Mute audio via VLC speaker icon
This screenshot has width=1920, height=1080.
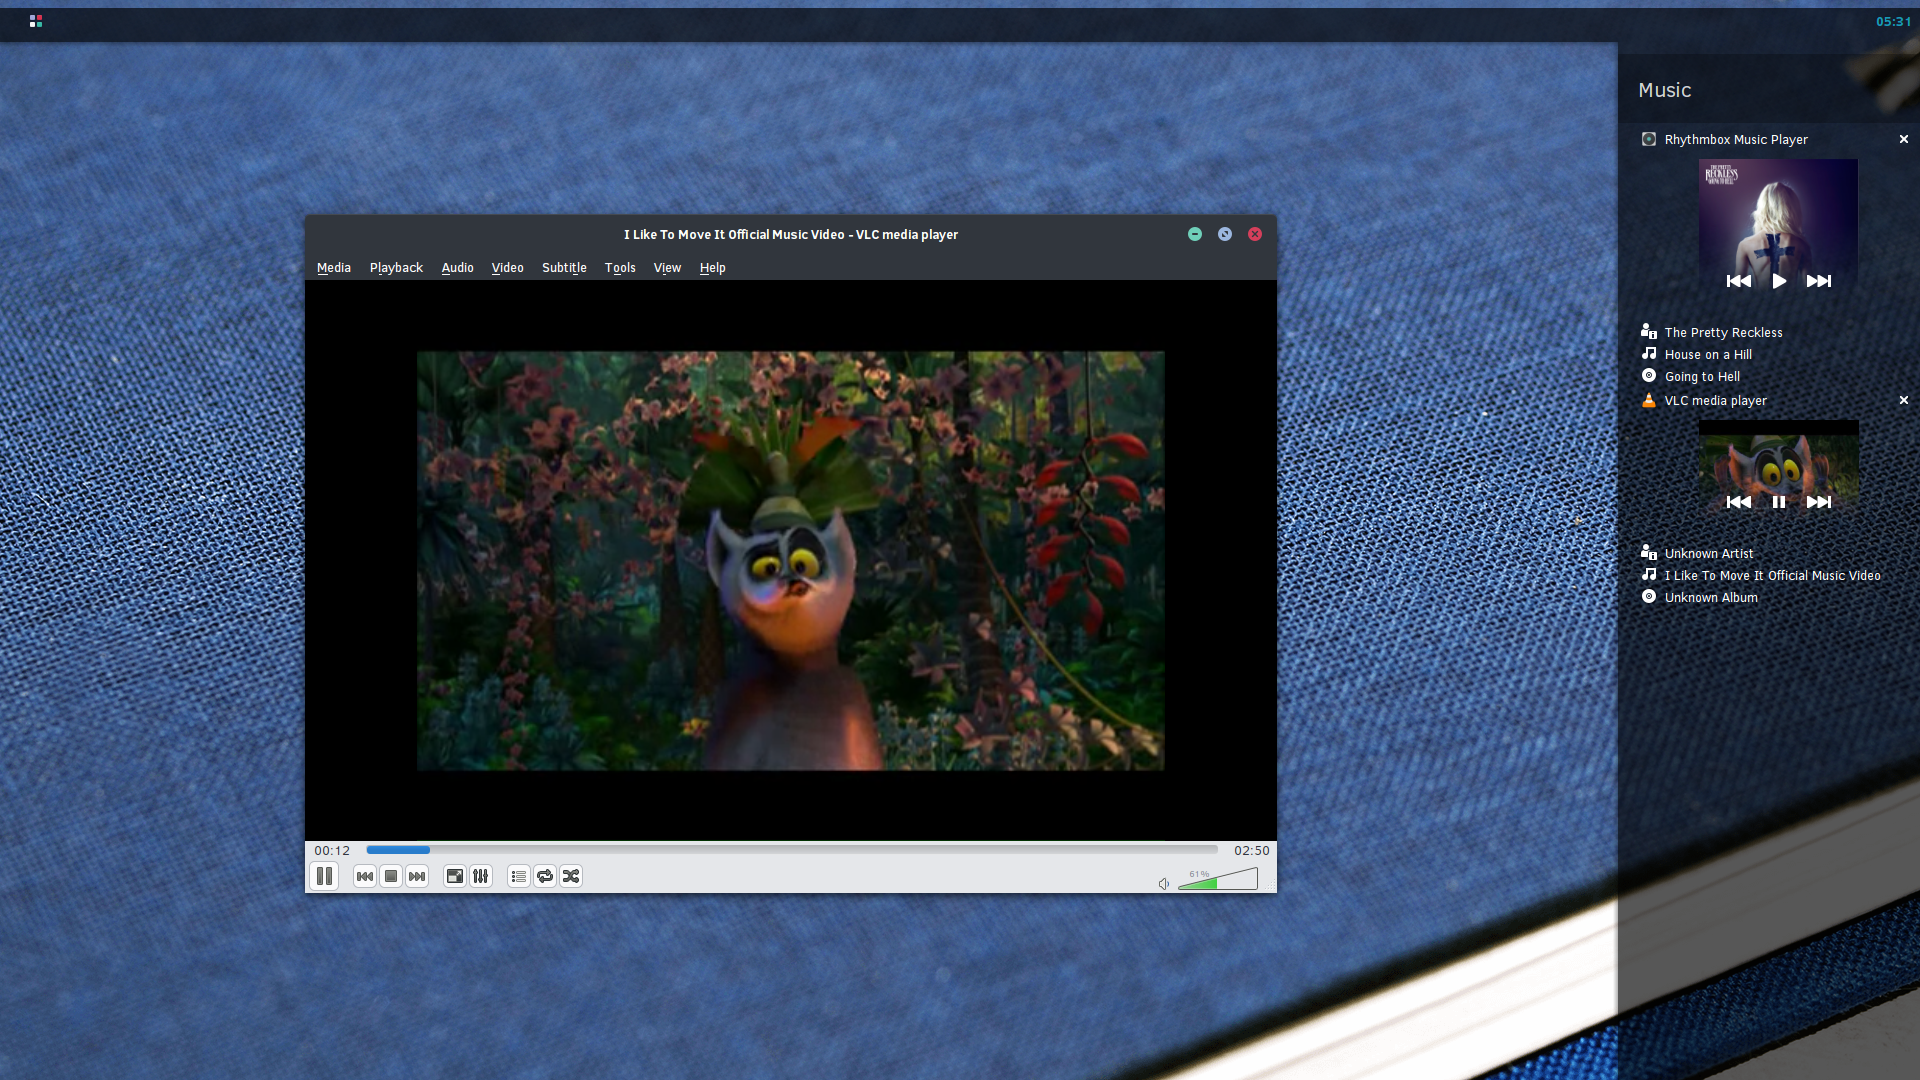[1164, 884]
